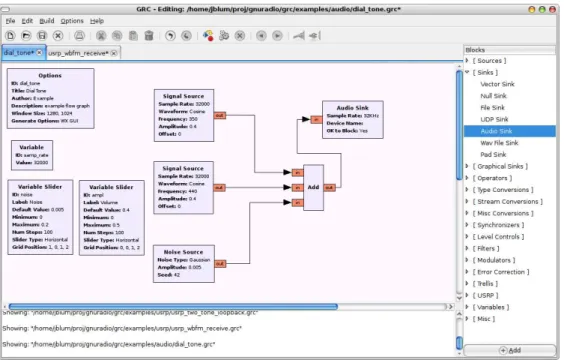
Task: Close the current flow graph via the toolbar X icon
Action: click(x=58, y=36)
